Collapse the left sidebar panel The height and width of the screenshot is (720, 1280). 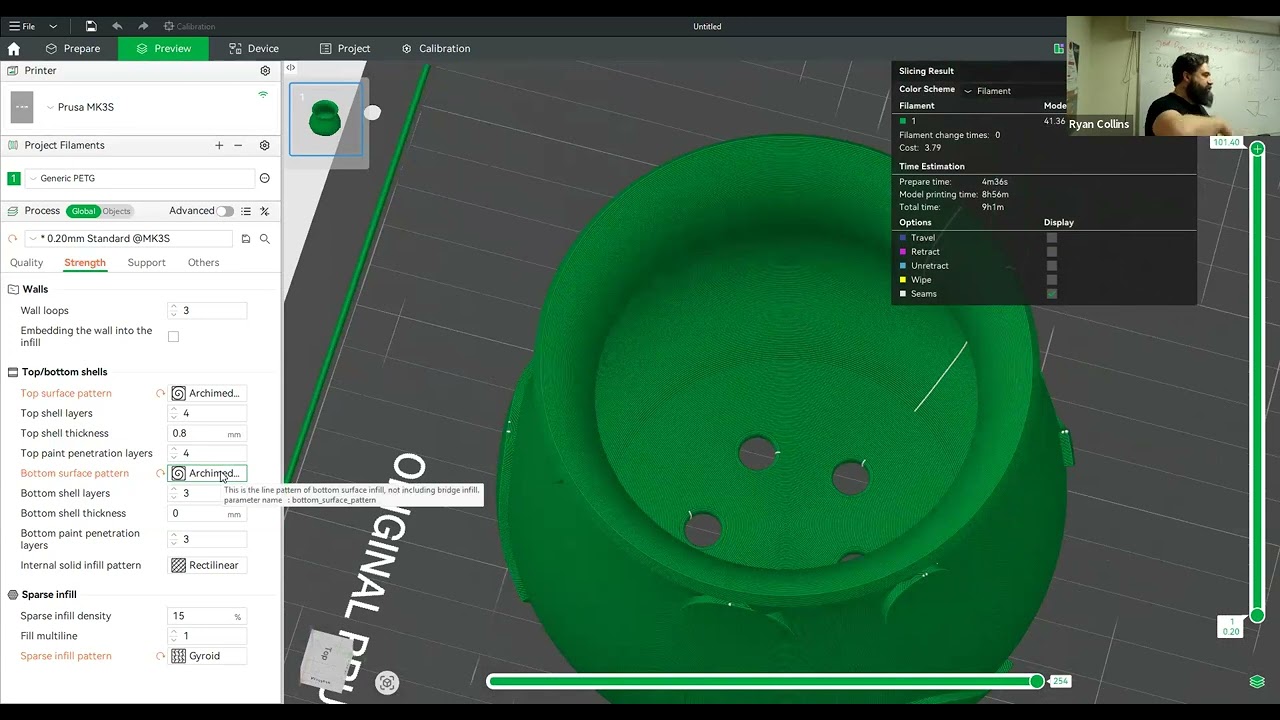tap(290, 68)
